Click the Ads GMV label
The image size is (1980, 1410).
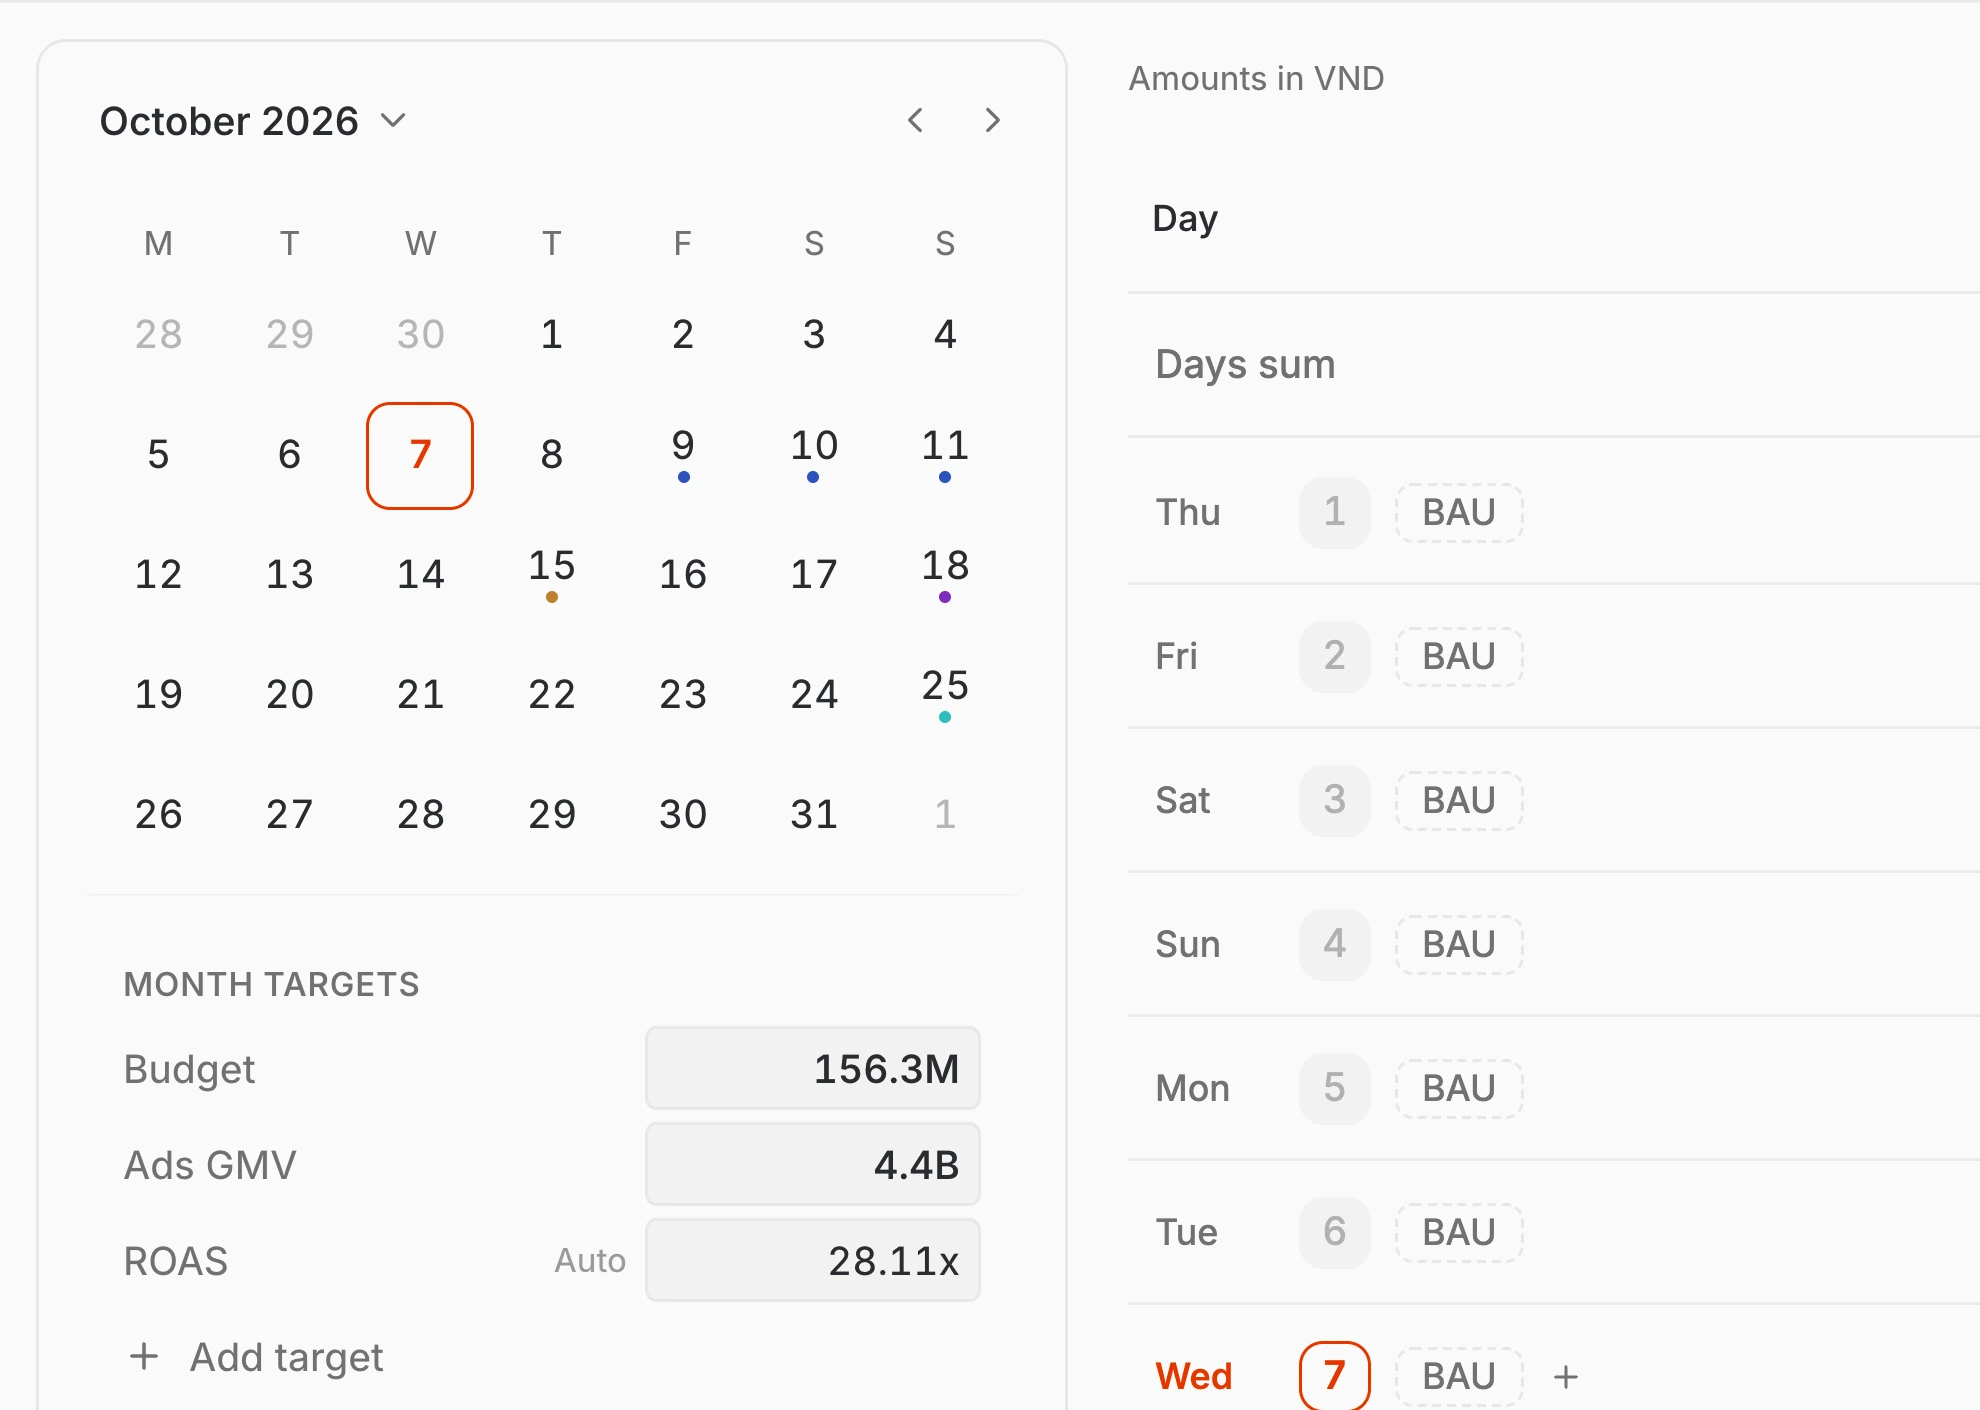(x=210, y=1165)
